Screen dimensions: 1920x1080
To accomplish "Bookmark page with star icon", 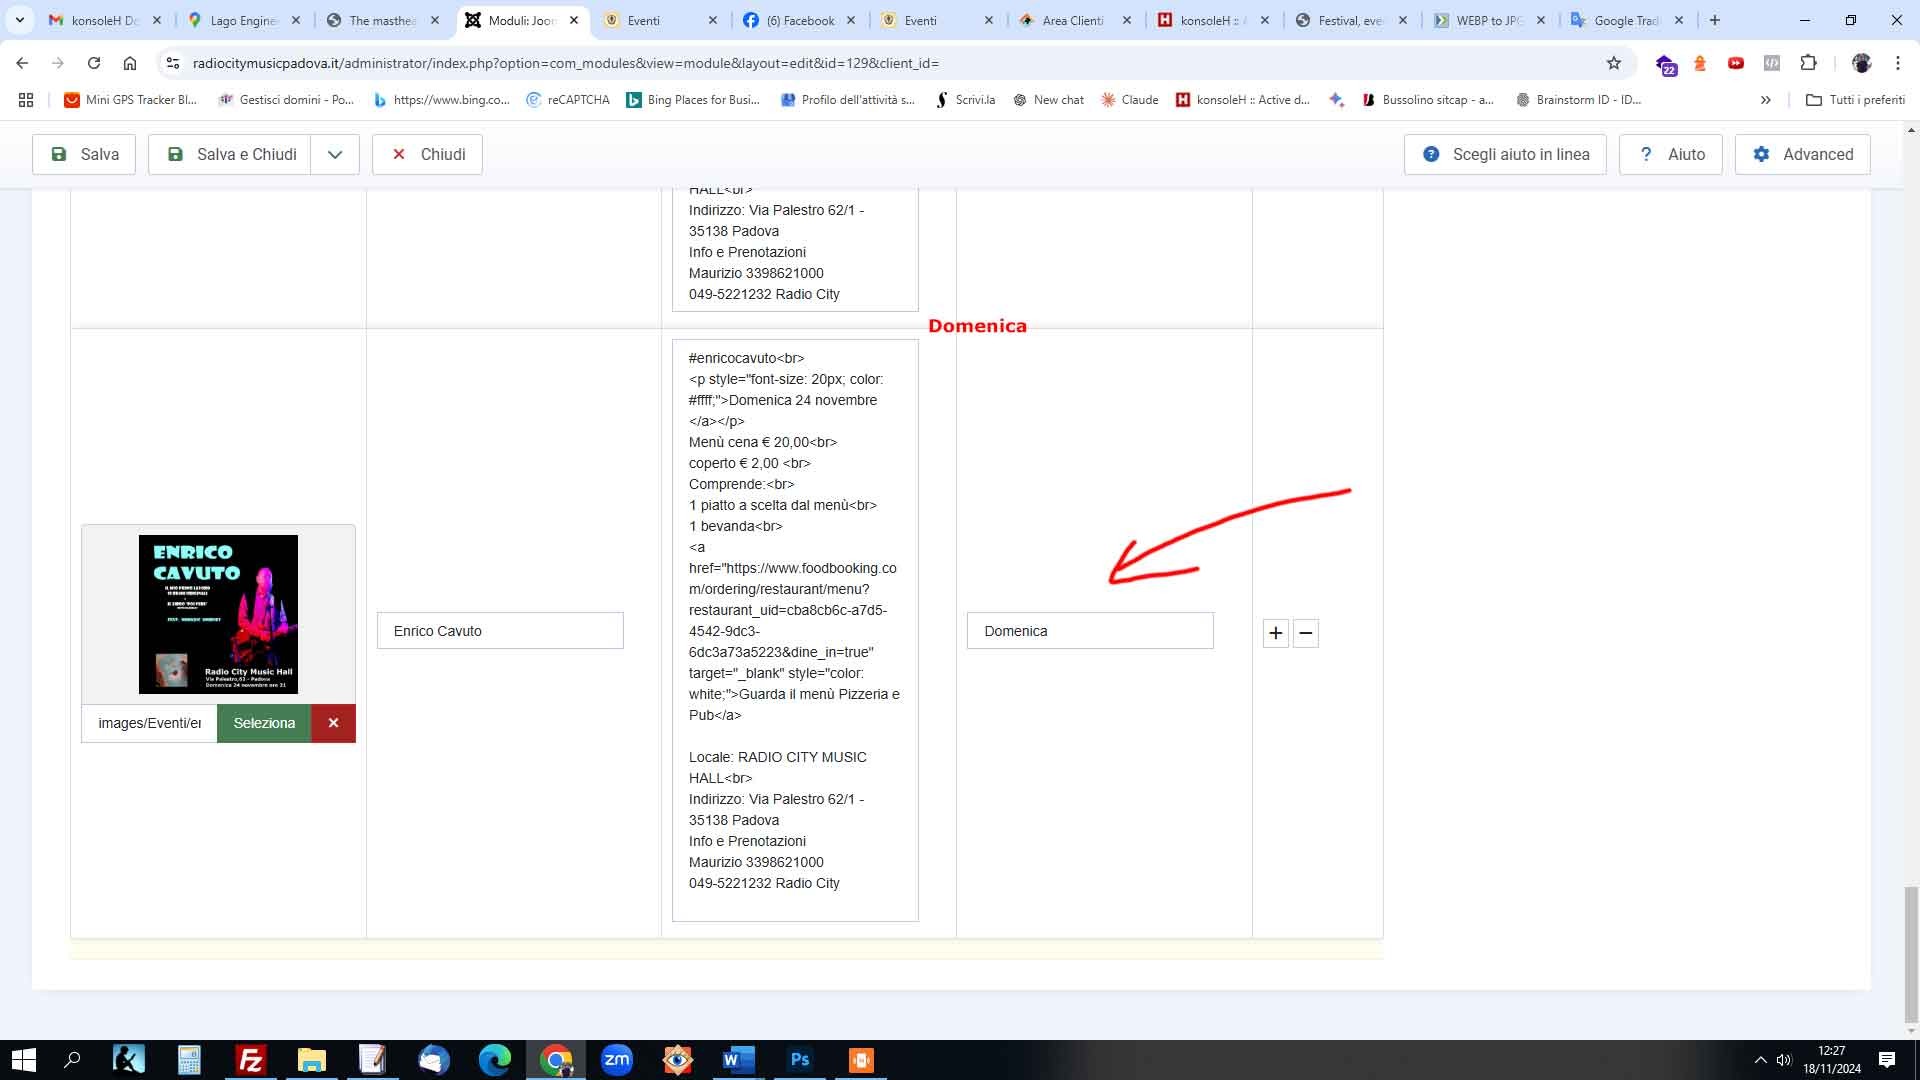I will point(1613,63).
